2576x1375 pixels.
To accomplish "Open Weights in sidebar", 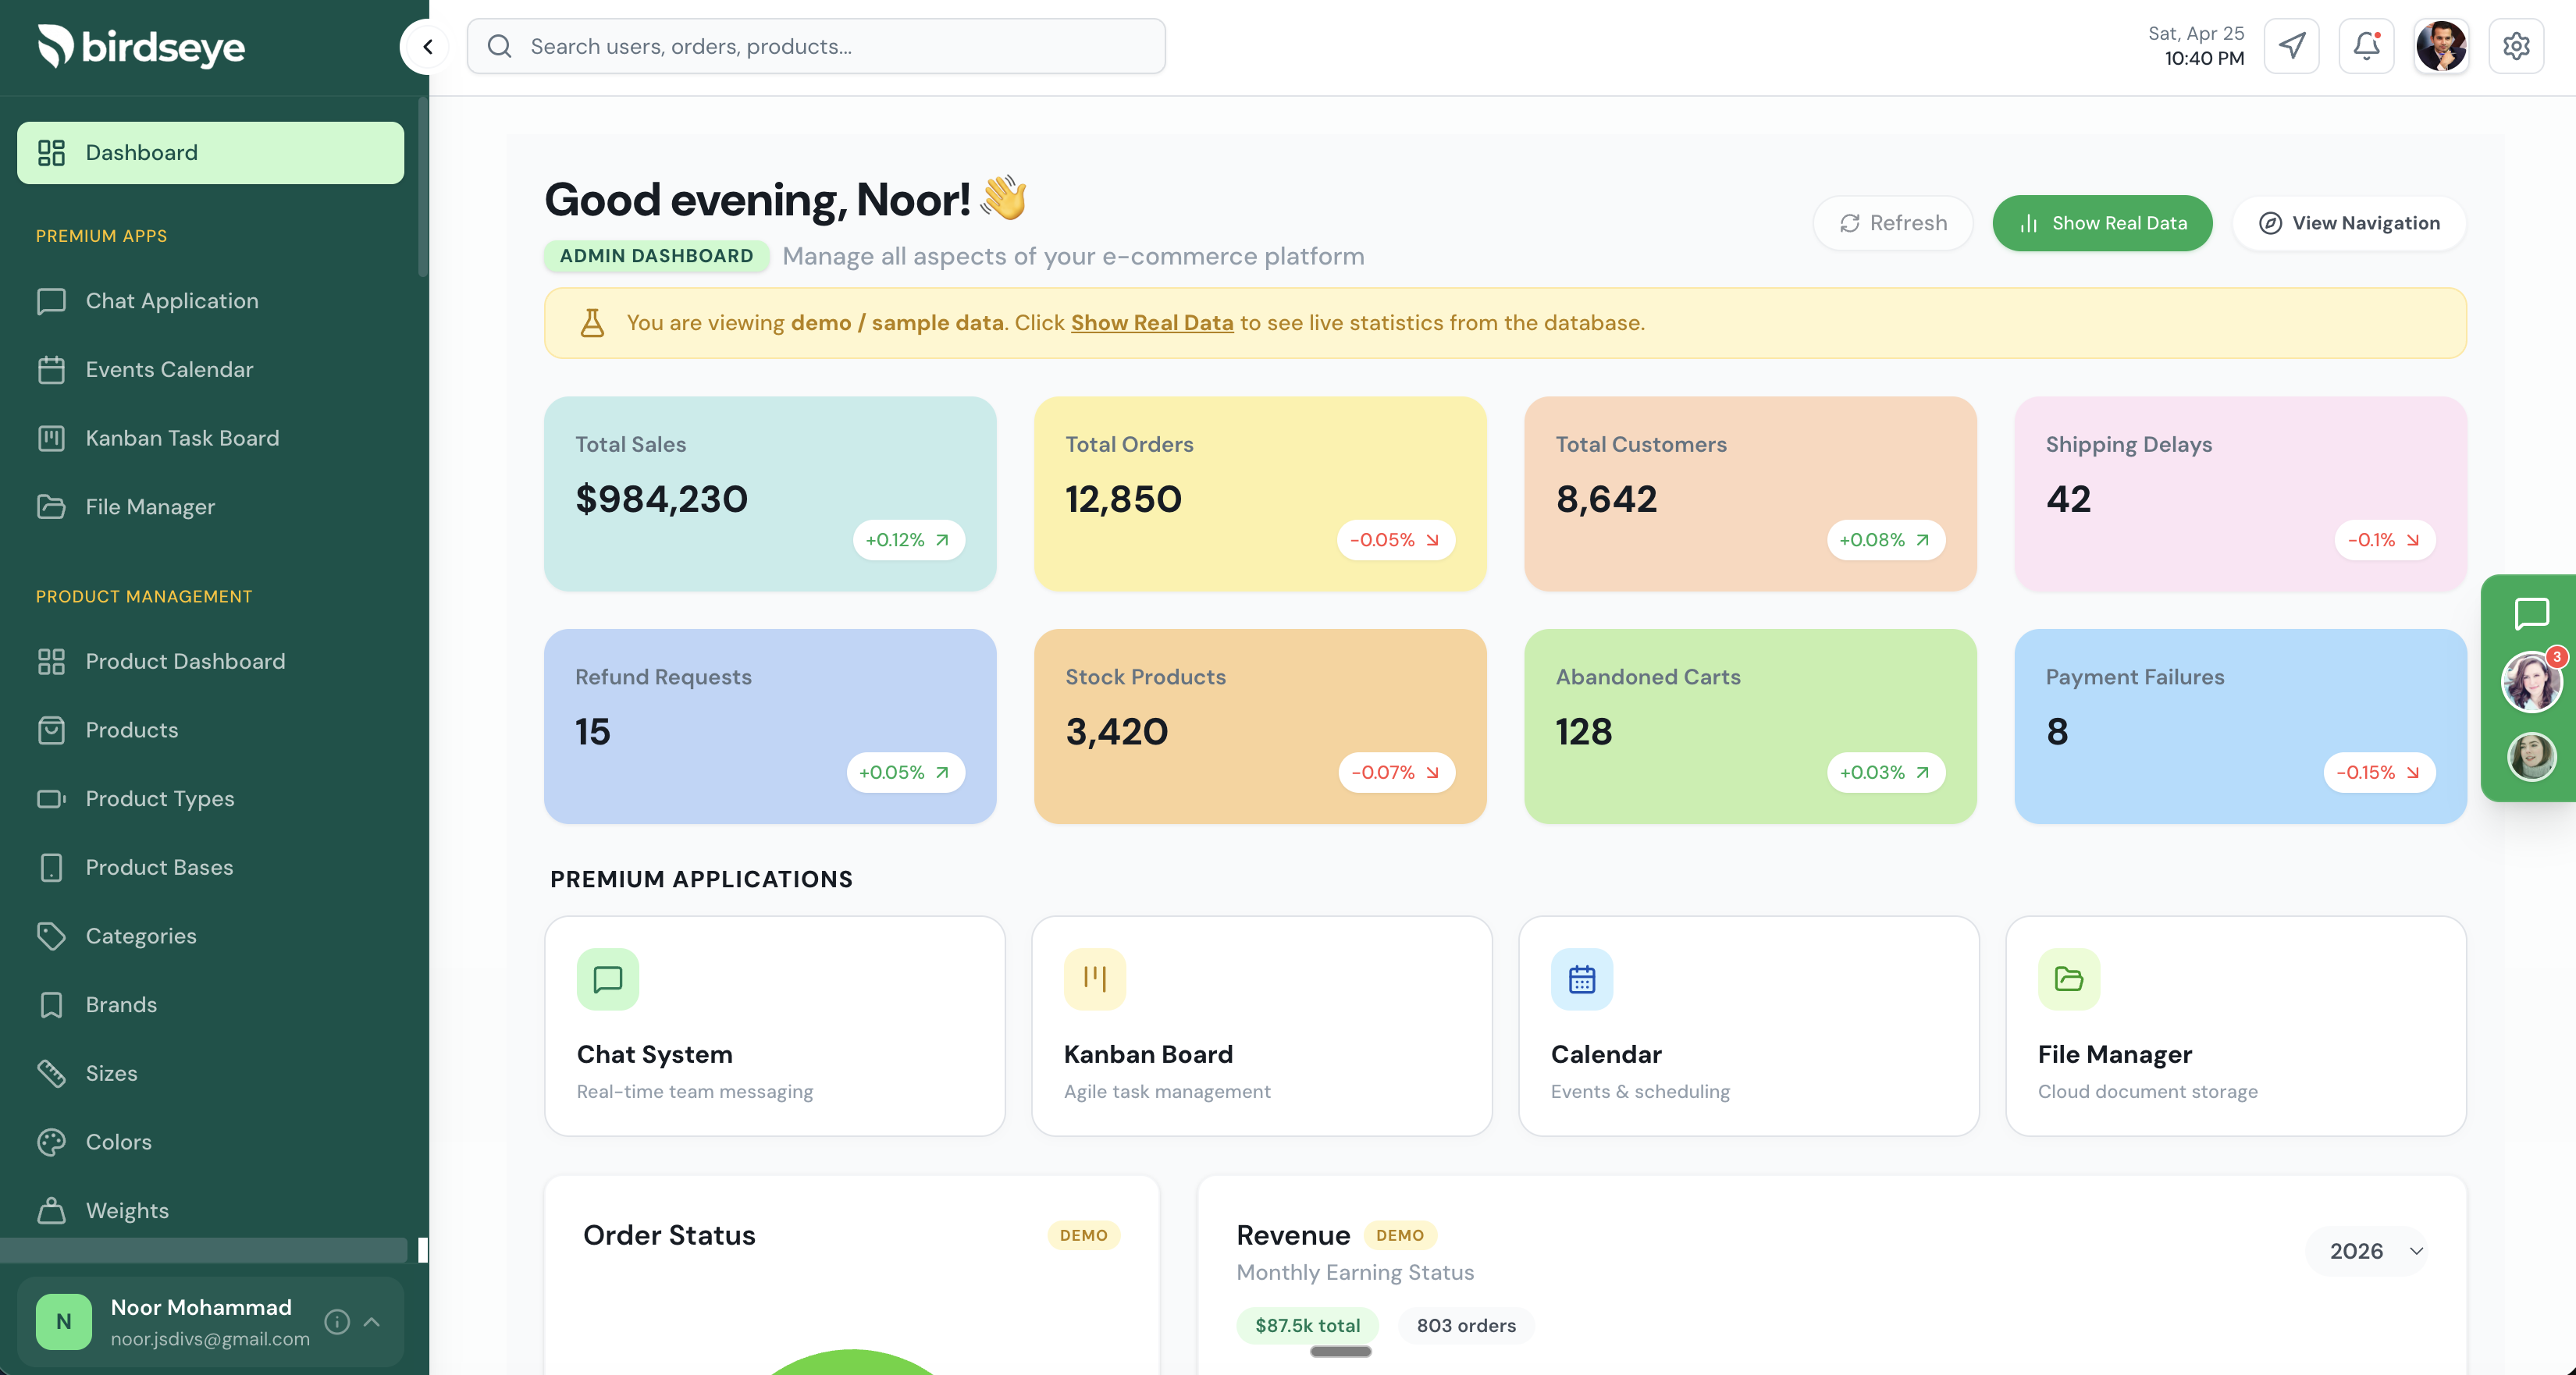I will tap(210, 1211).
